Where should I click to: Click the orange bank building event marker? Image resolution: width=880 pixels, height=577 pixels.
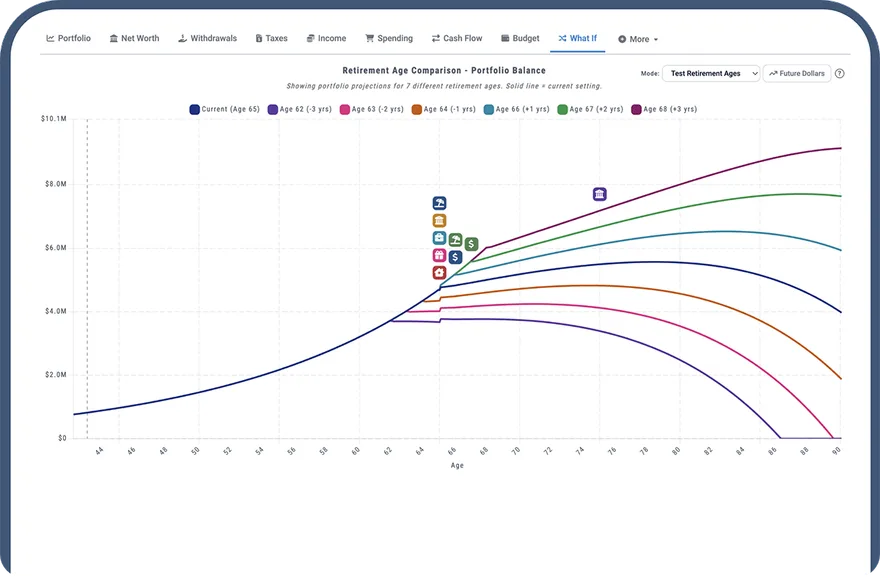click(439, 220)
